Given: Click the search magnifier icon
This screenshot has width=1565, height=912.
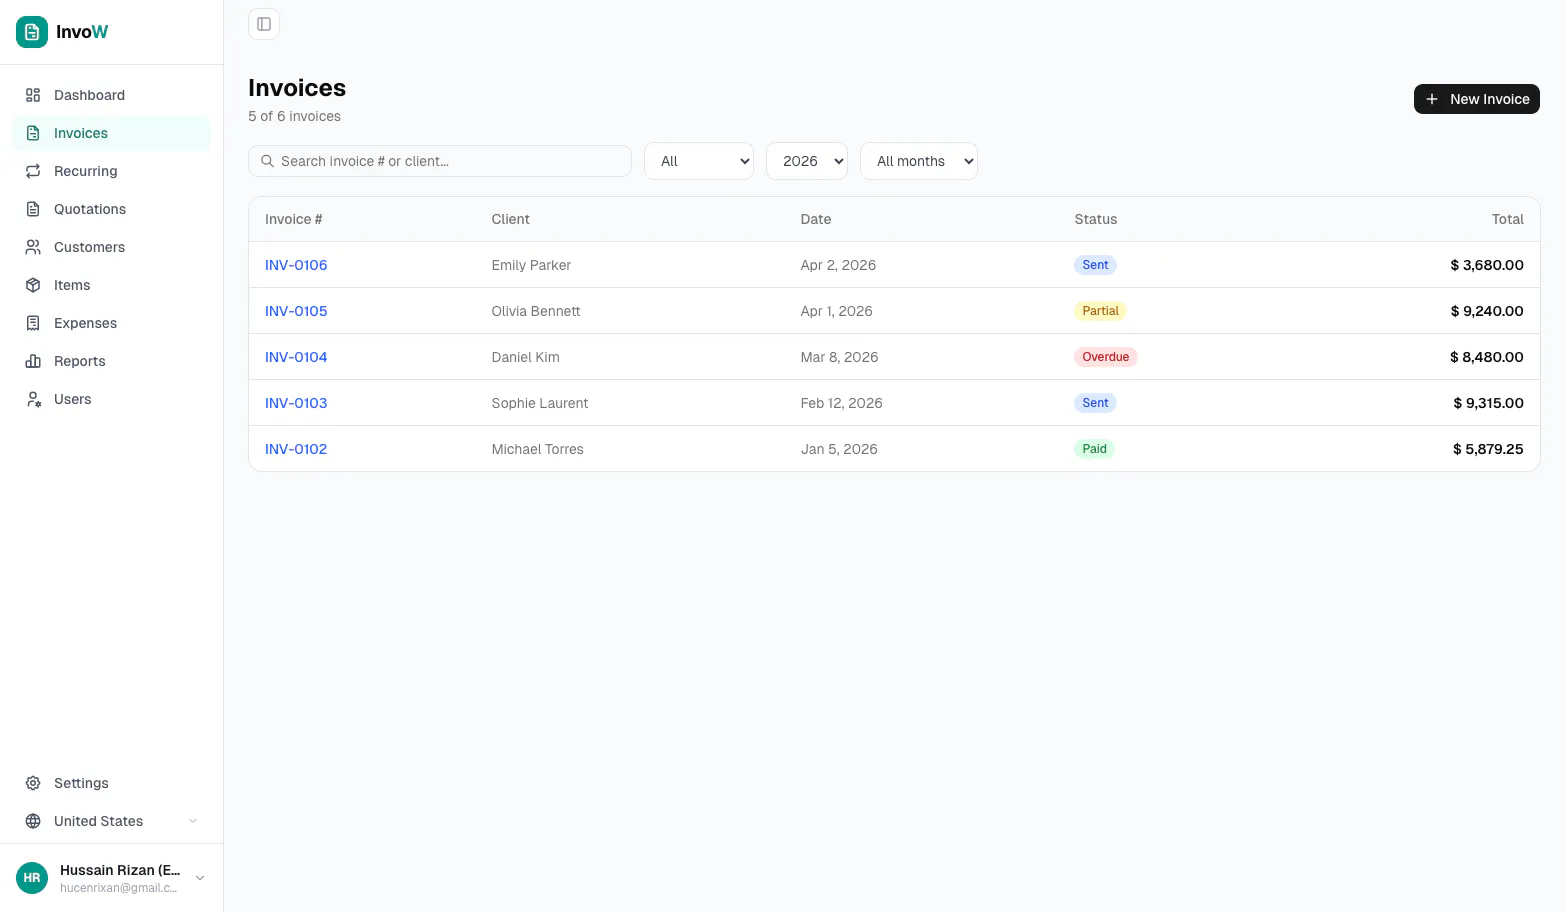Looking at the screenshot, I should coord(267,161).
